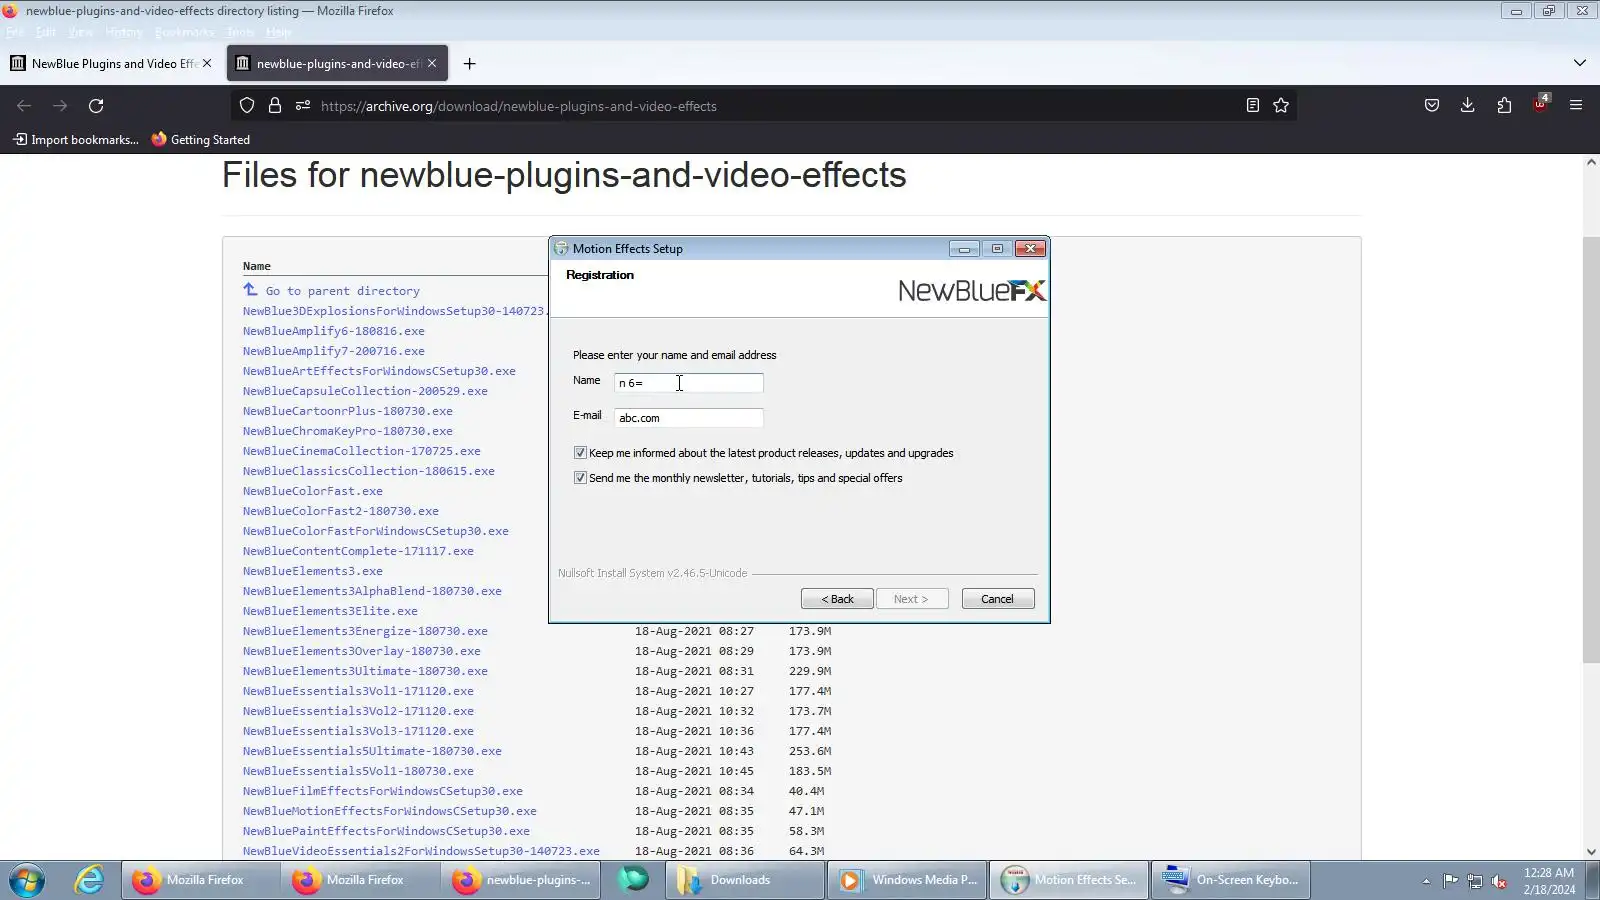Click NewBlueCartoonrPlus-180730.exe link
Image resolution: width=1600 pixels, height=900 pixels.
(x=347, y=411)
